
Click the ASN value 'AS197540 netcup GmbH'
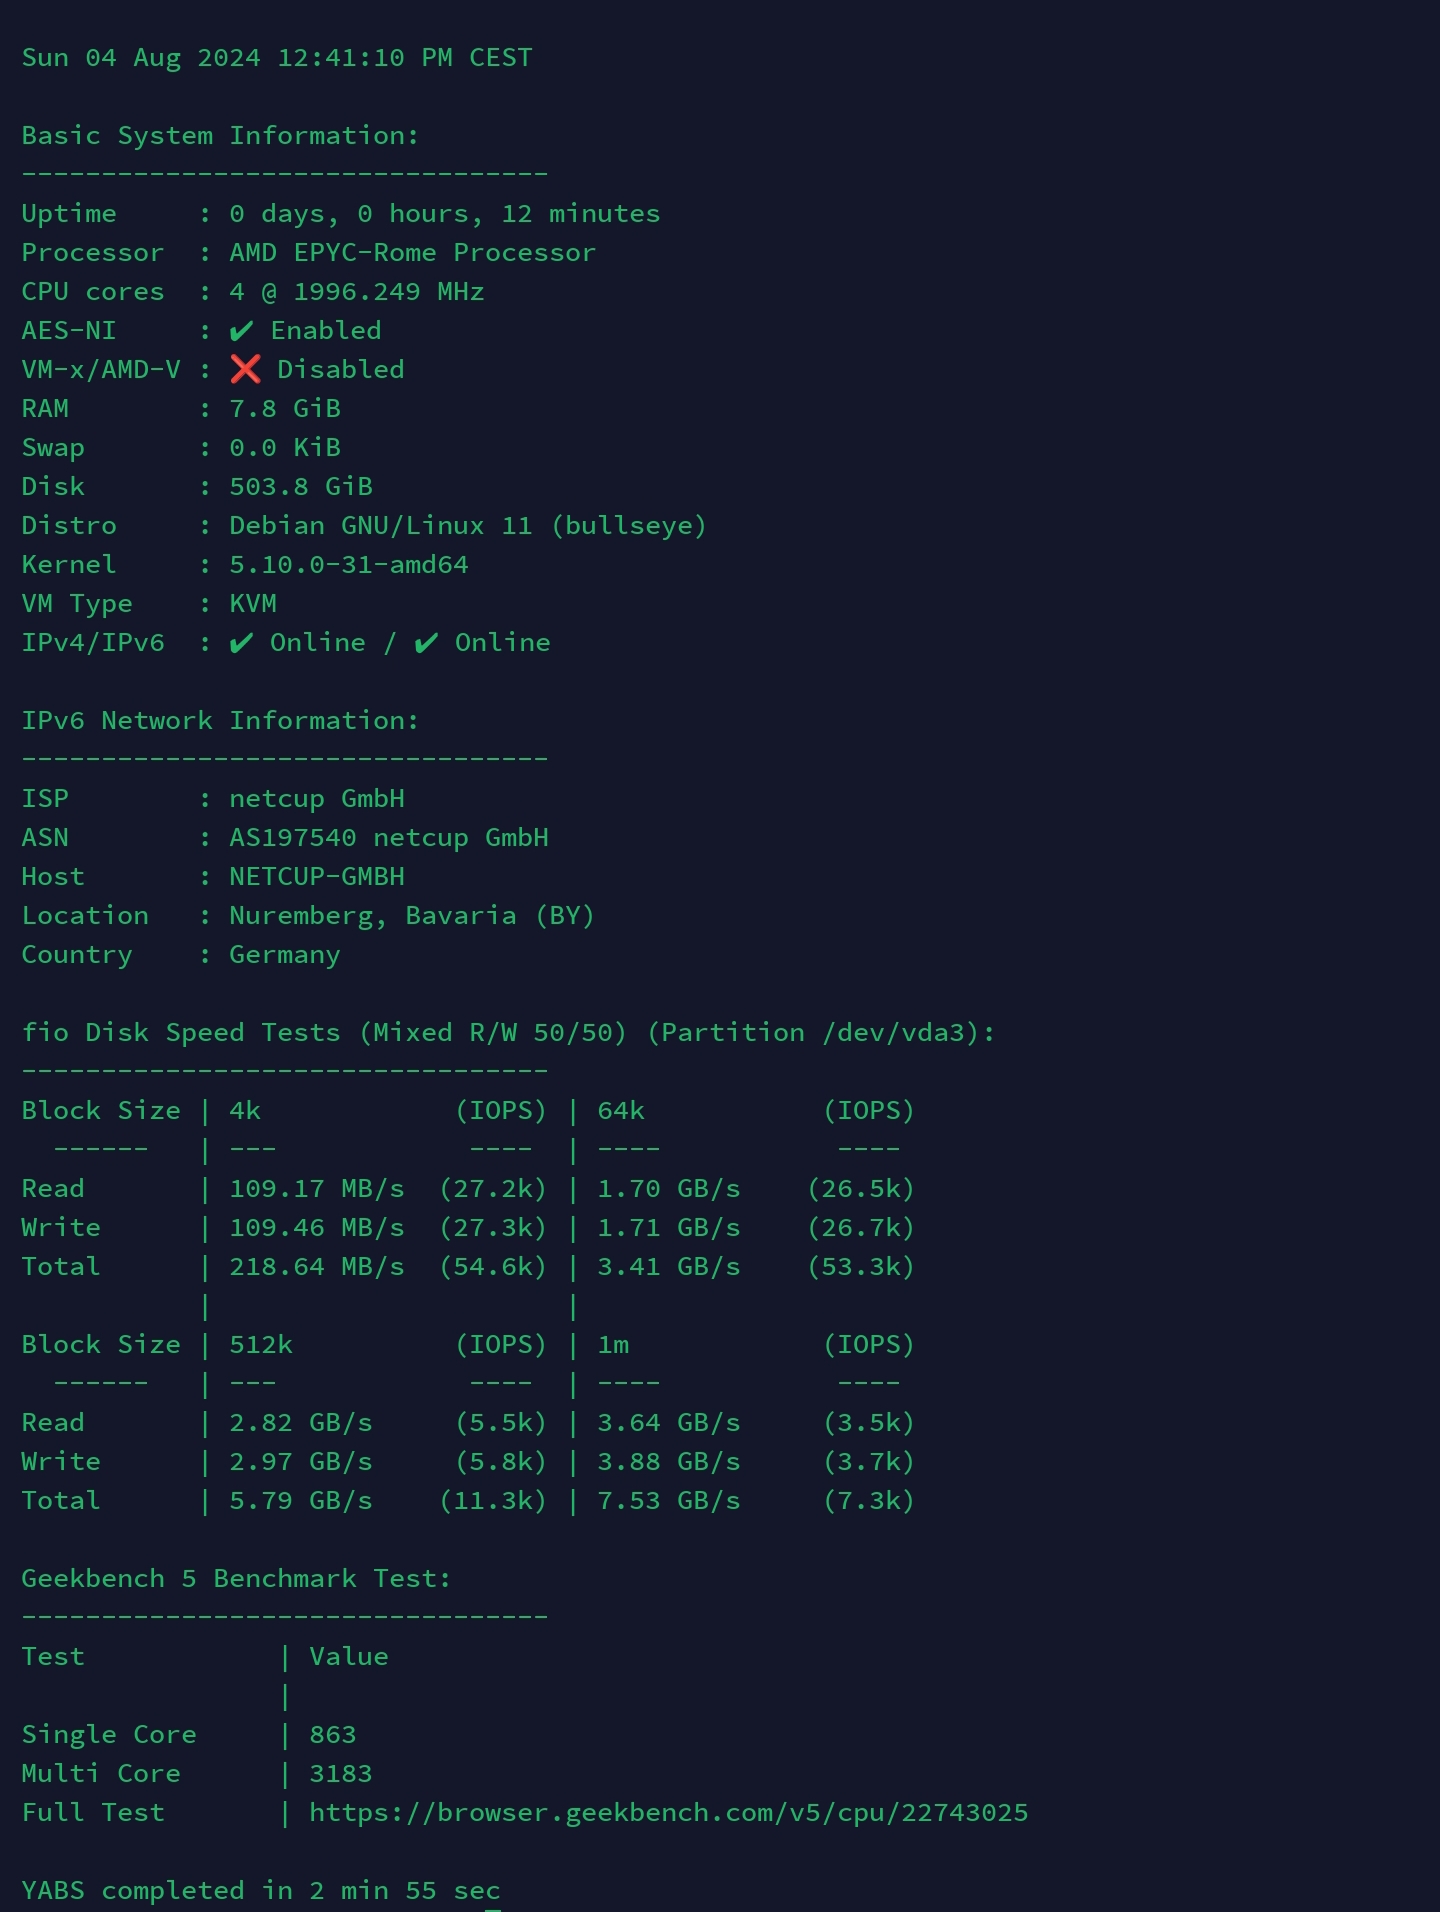coord(389,838)
